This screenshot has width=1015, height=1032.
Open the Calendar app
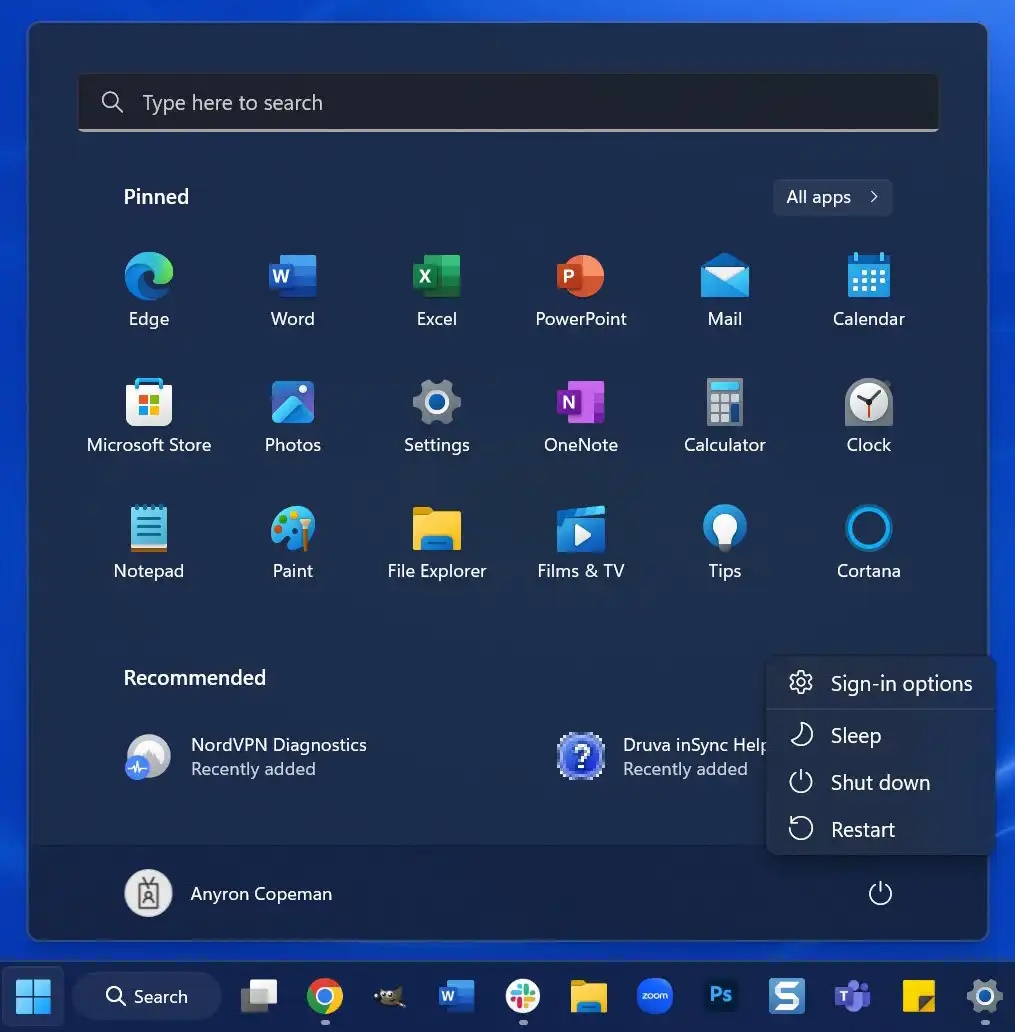pyautogui.click(x=869, y=290)
